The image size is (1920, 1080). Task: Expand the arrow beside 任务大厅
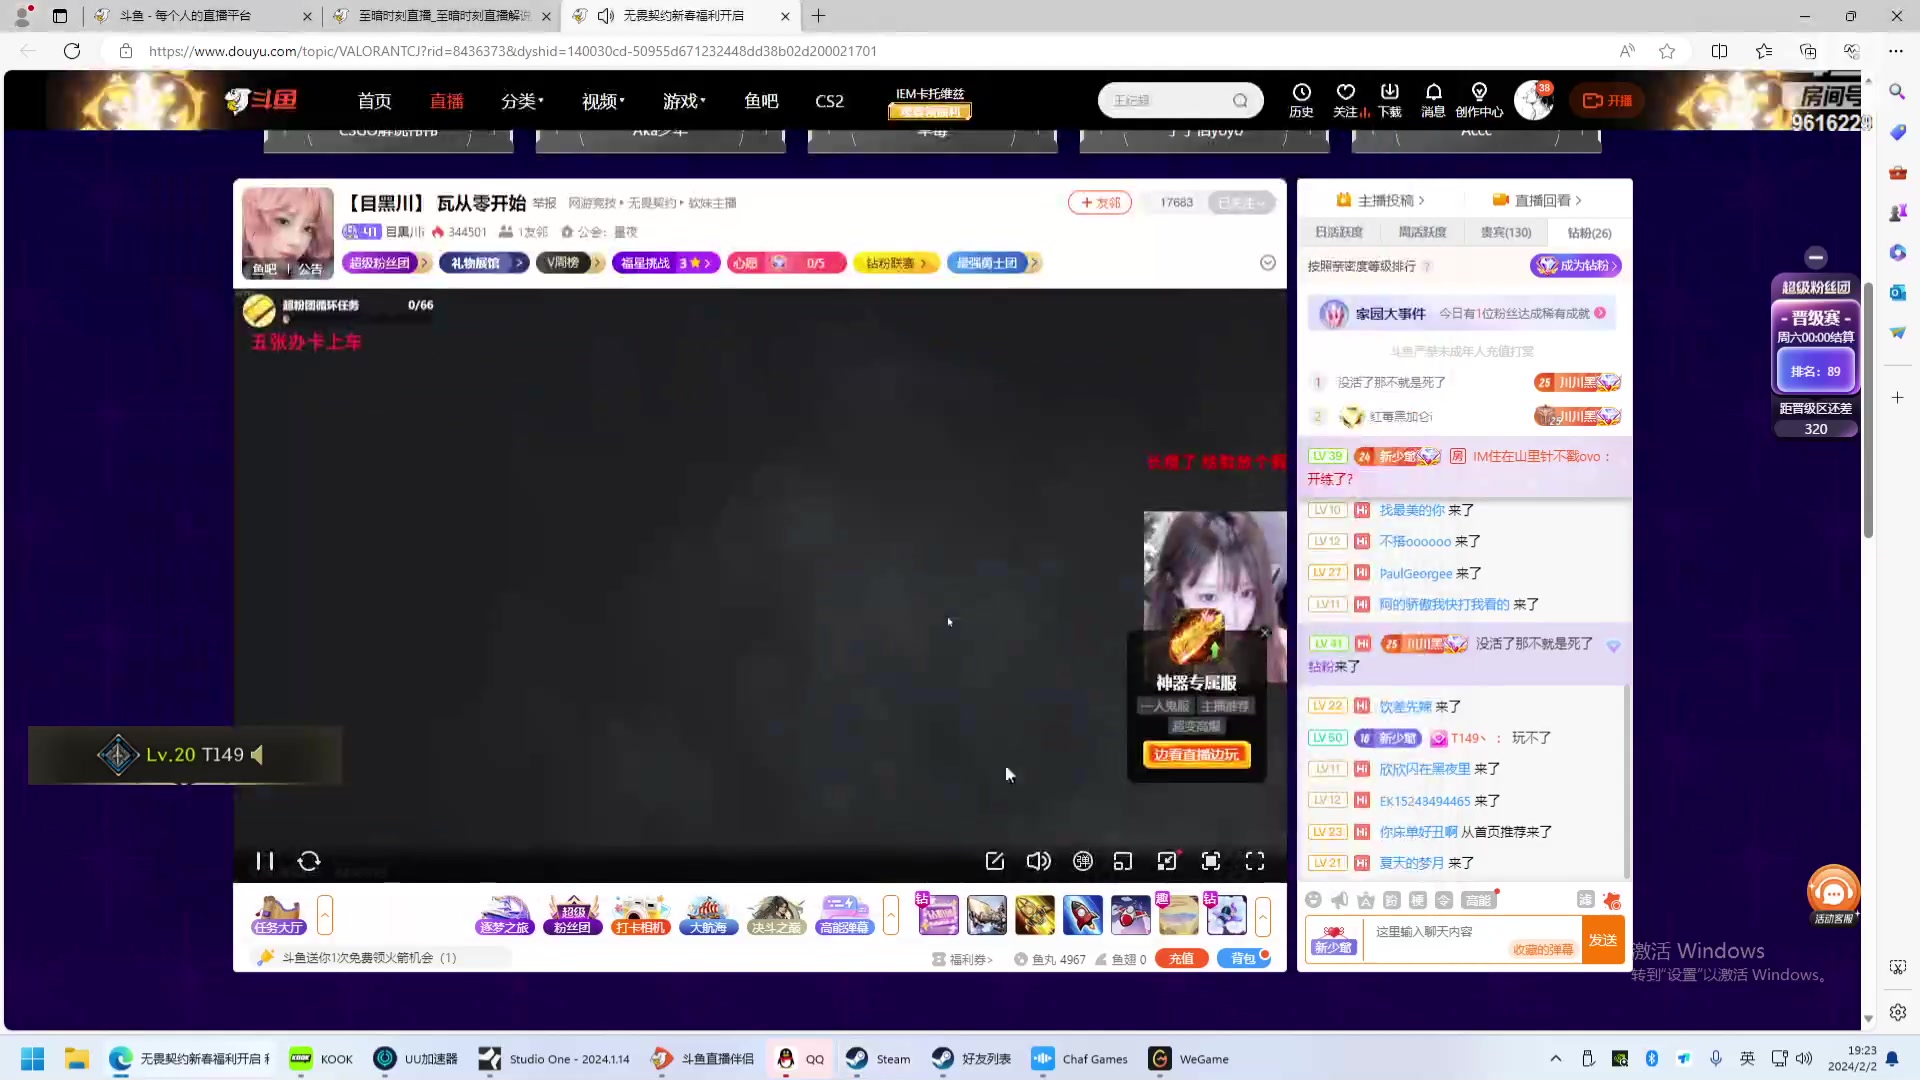tap(325, 915)
